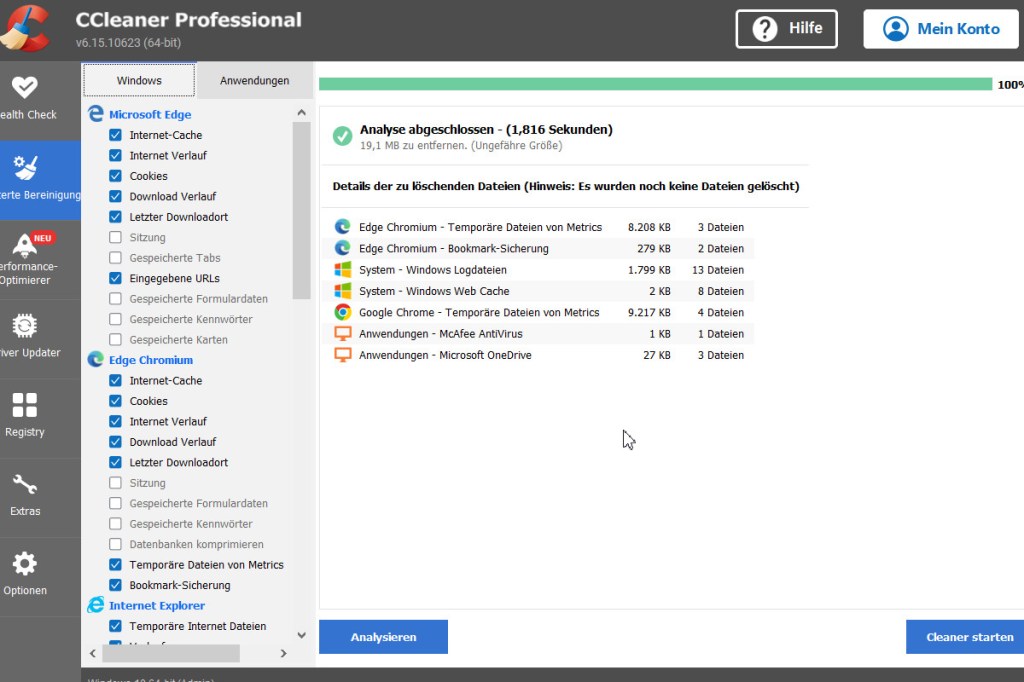Click the Internet Explorer section icon
1024x682 pixels.
click(x=96, y=605)
